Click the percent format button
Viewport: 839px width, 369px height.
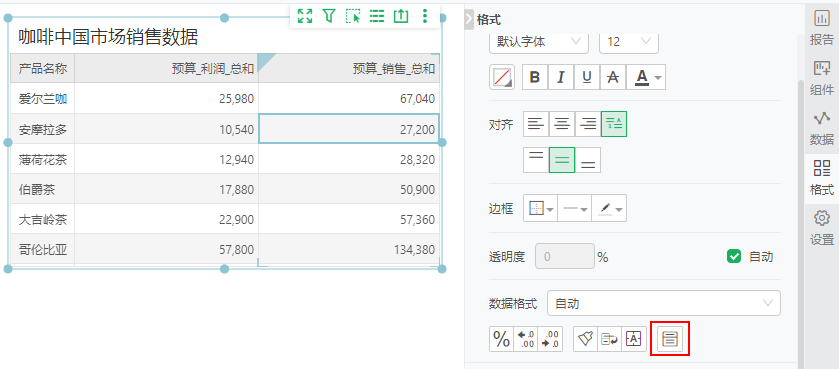(501, 339)
